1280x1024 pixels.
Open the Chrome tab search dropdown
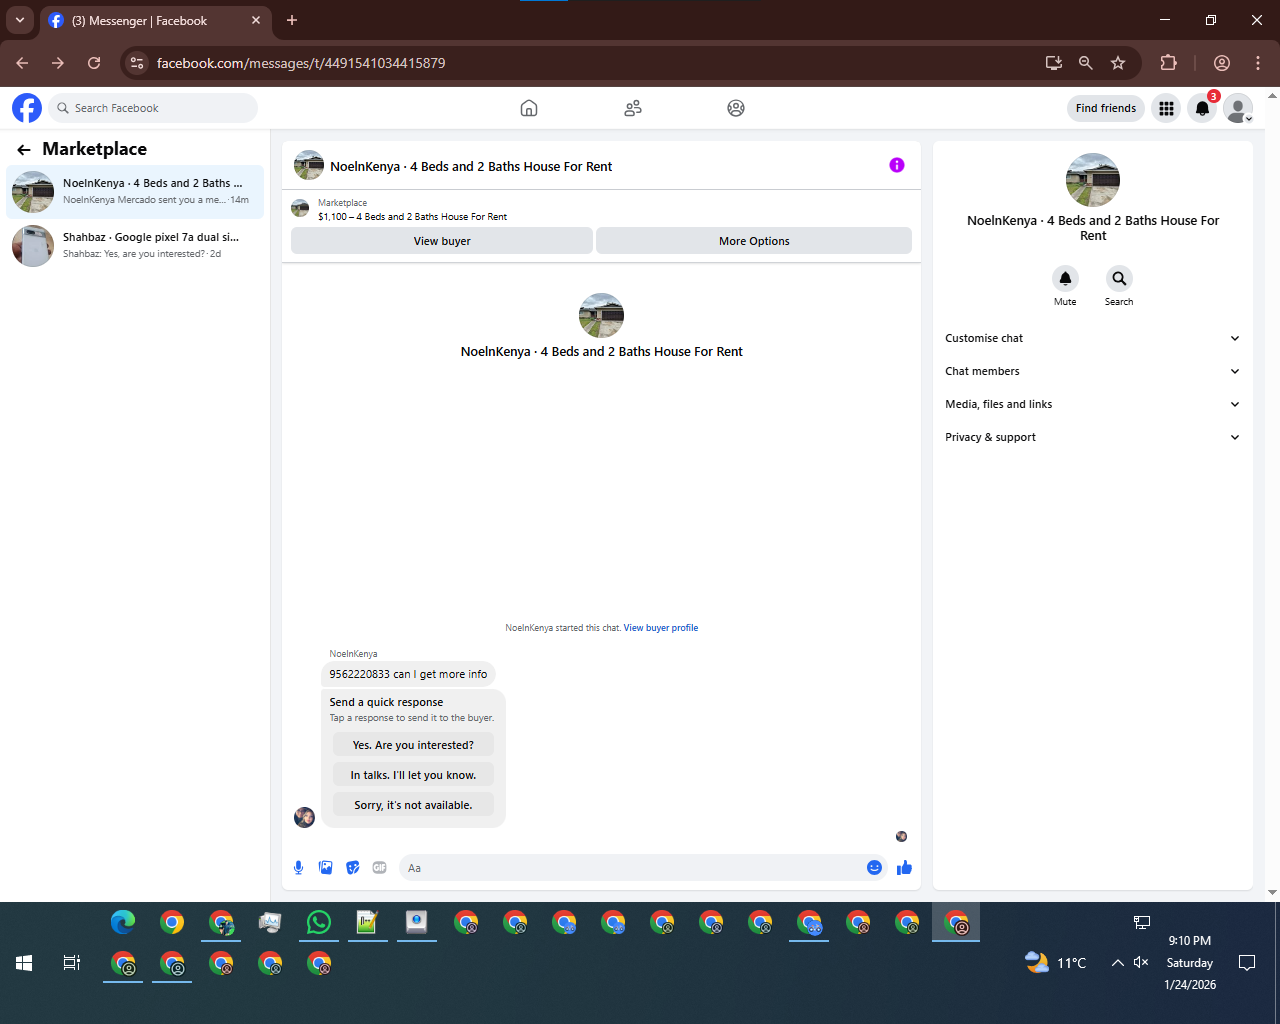19,20
